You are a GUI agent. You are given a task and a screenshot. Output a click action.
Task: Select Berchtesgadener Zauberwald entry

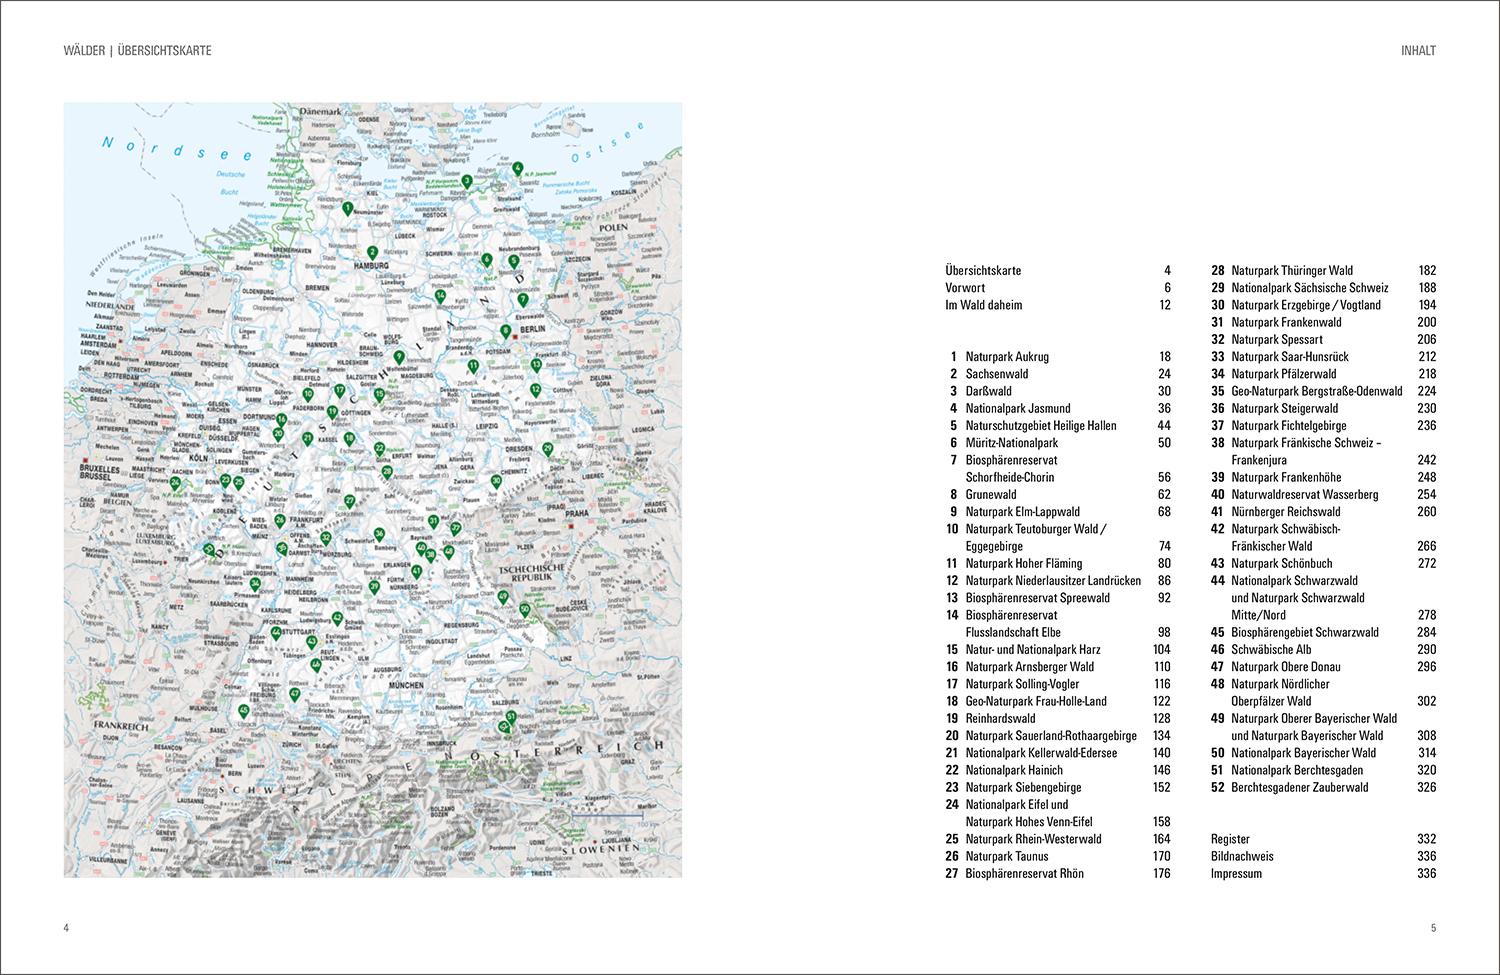(1323, 787)
